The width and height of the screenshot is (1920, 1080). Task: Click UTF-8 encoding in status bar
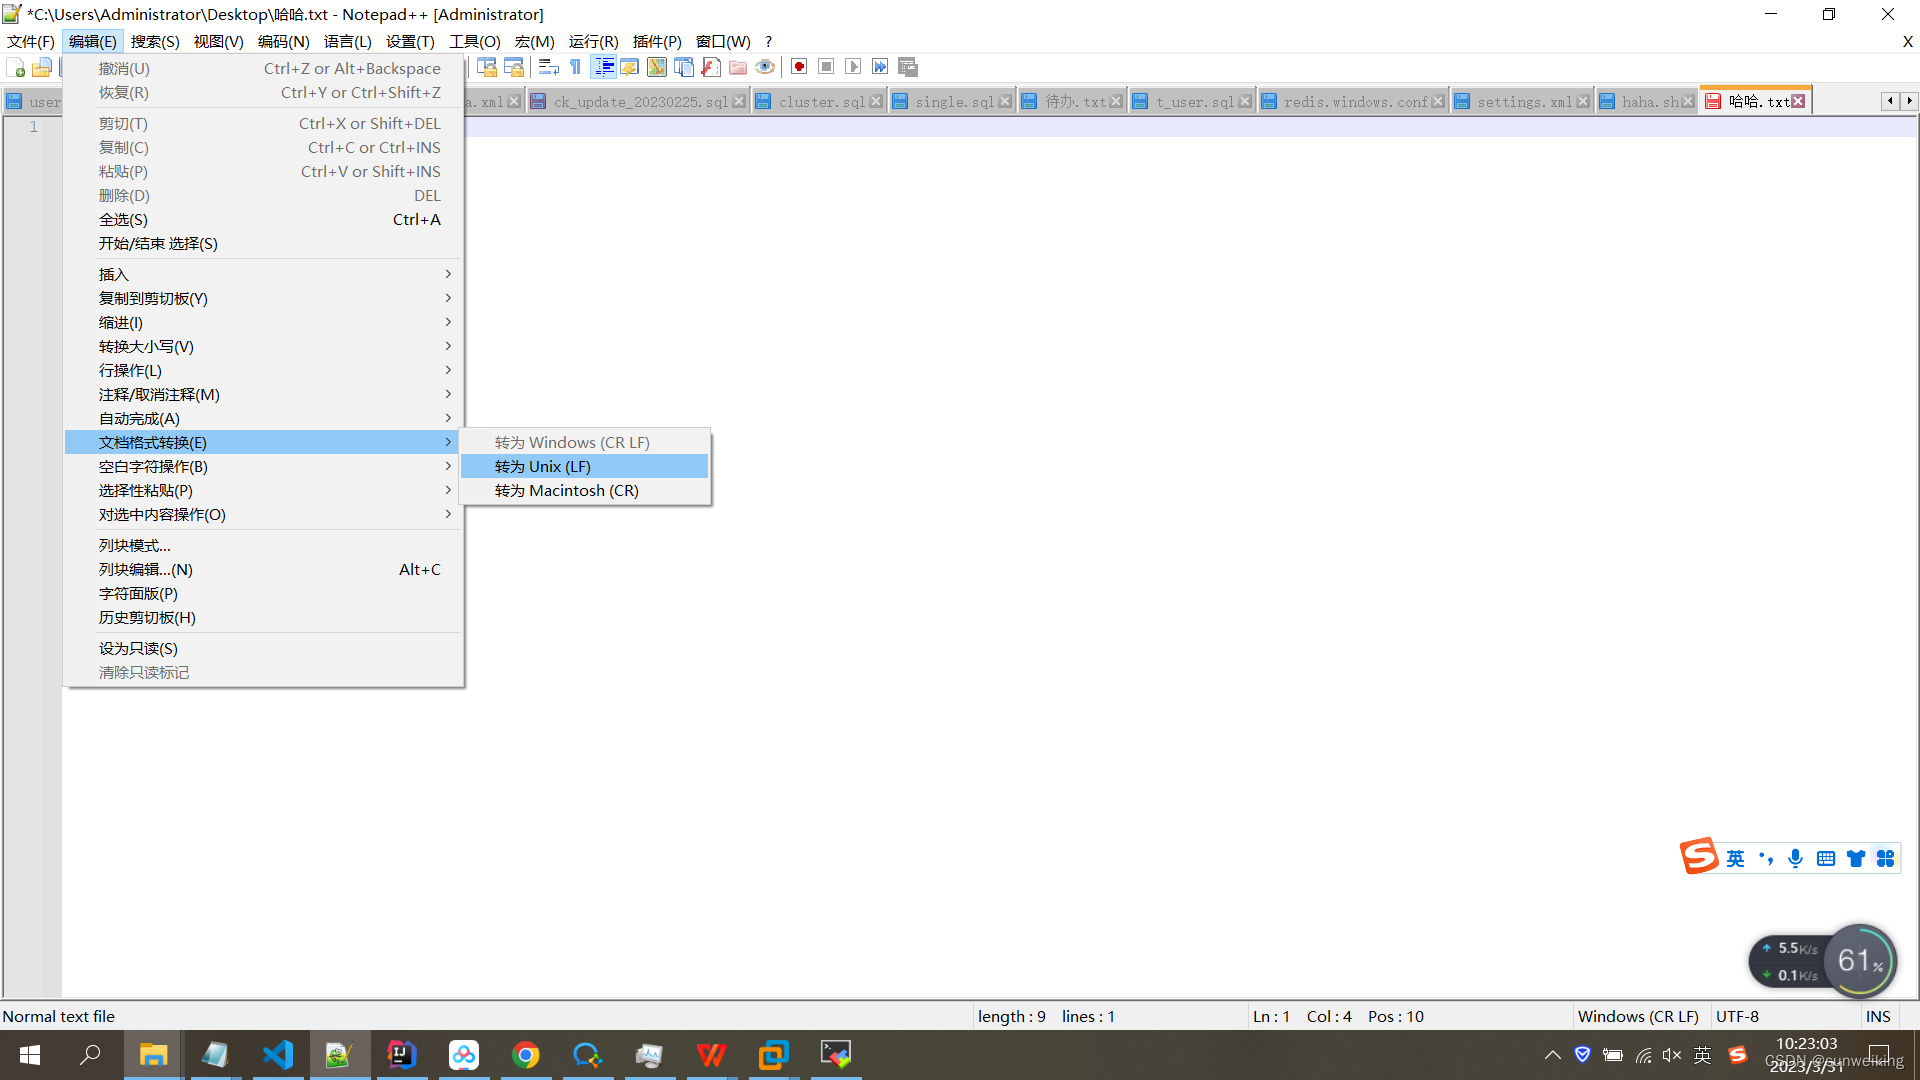(x=1737, y=1016)
